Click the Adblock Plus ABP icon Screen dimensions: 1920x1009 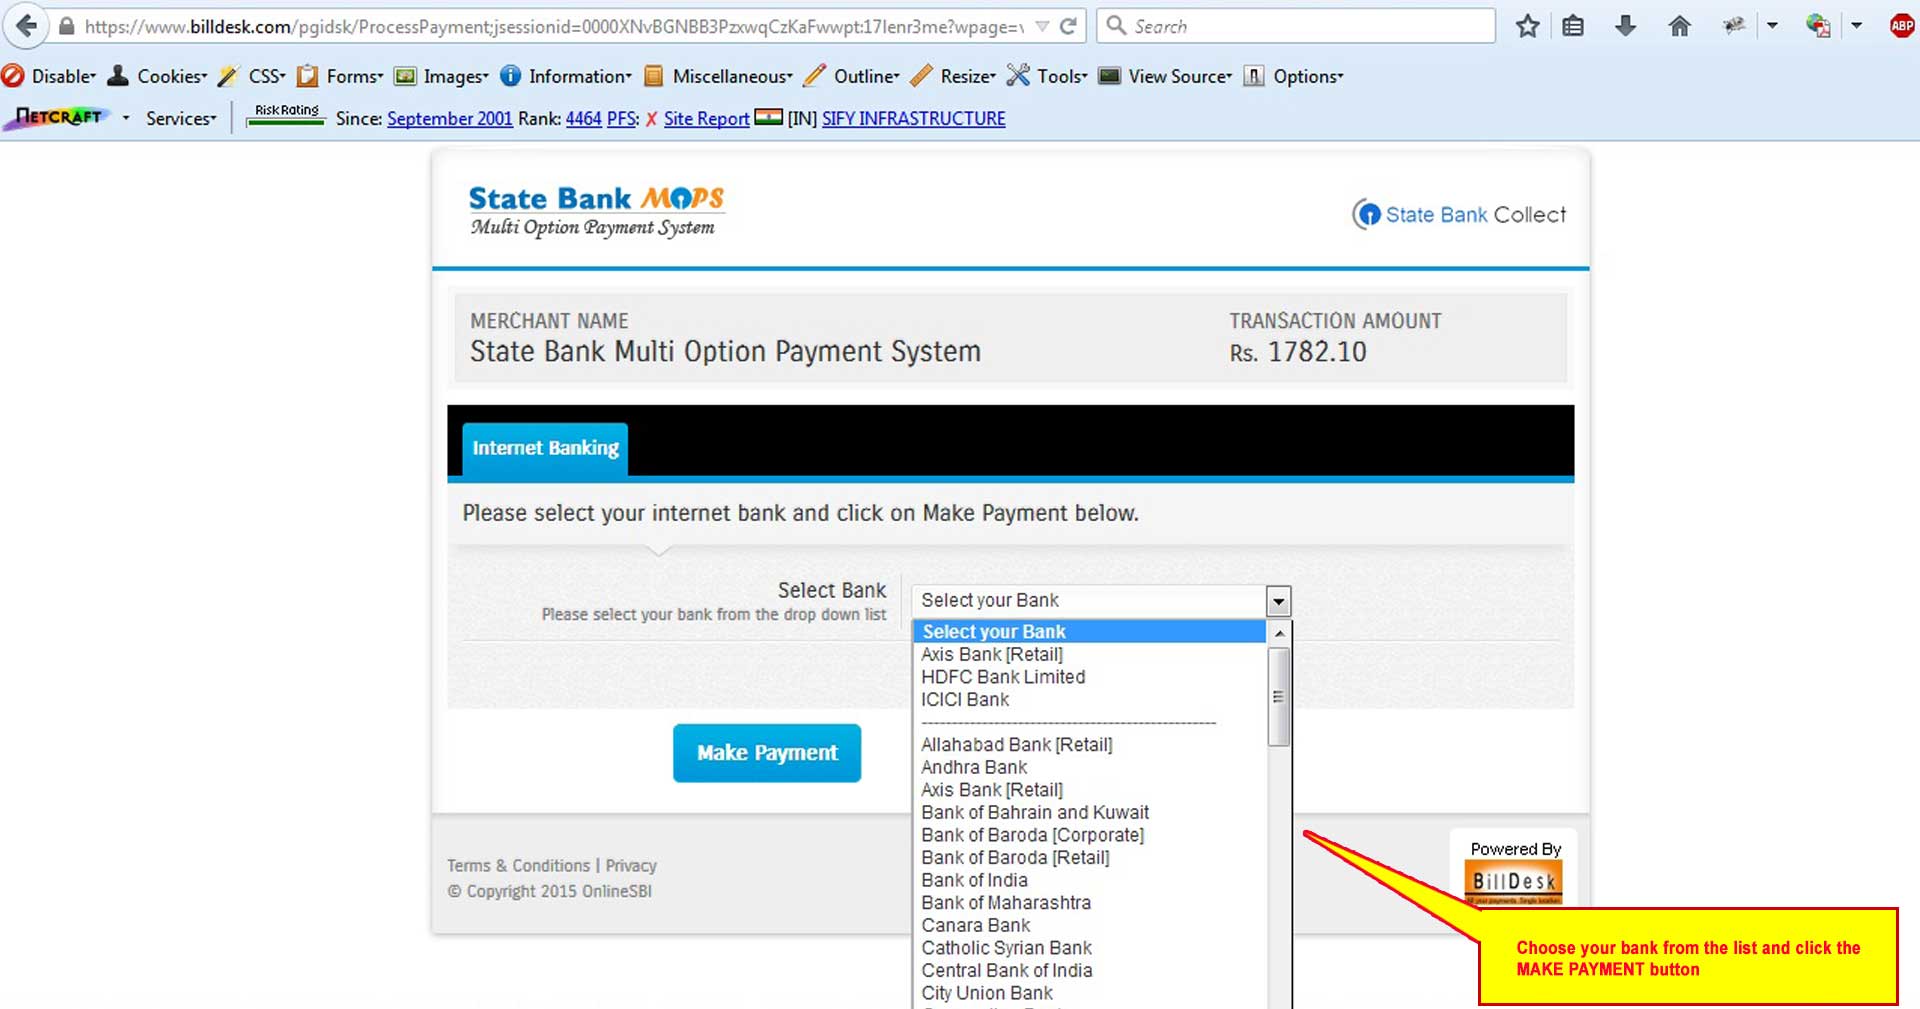pos(1901,26)
